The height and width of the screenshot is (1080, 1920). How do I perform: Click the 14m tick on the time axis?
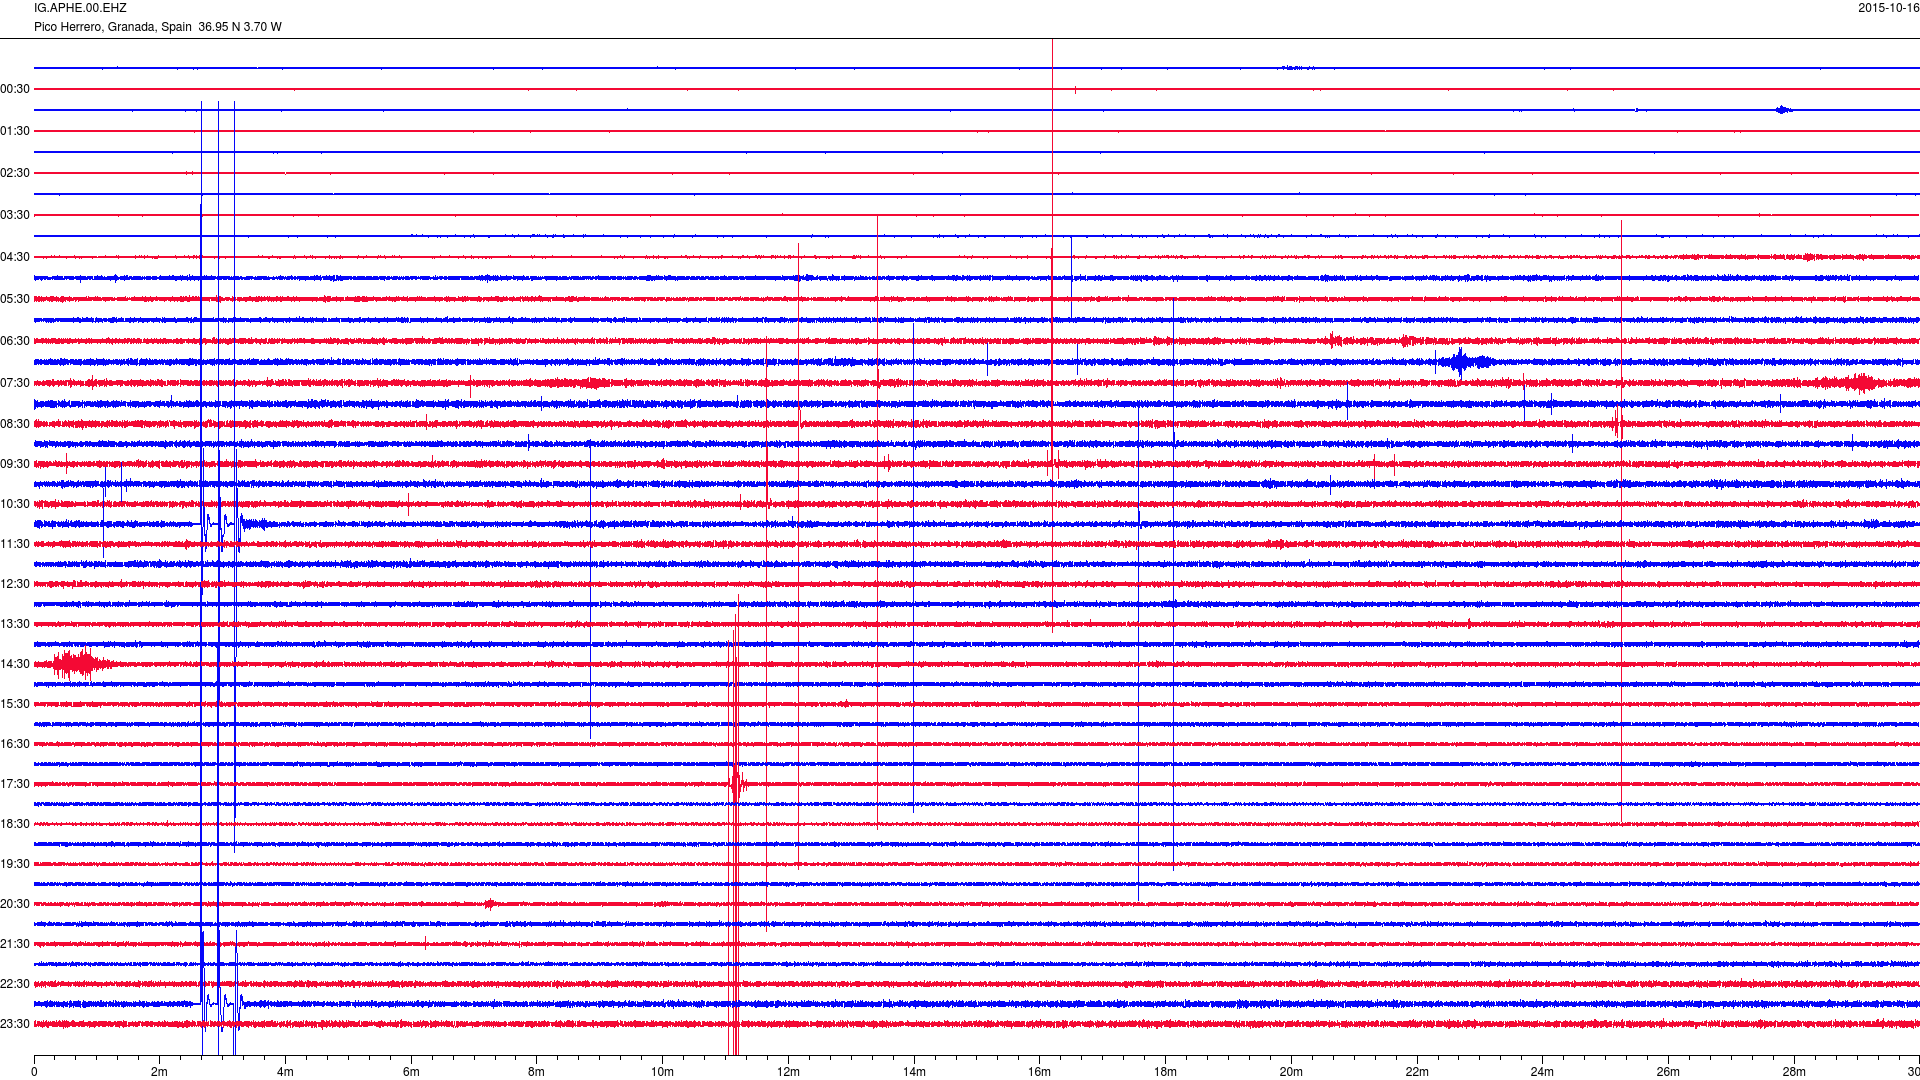pyautogui.click(x=914, y=1072)
